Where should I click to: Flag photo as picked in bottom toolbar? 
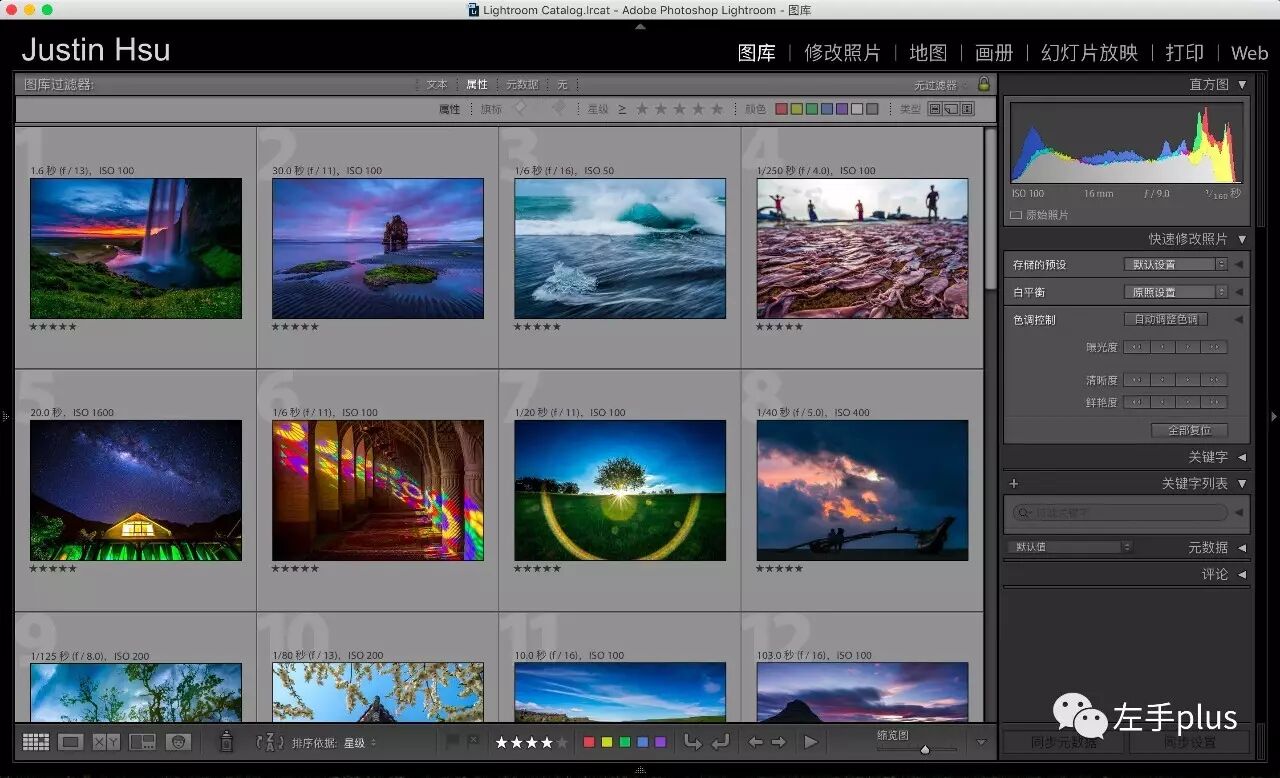pyautogui.click(x=452, y=742)
